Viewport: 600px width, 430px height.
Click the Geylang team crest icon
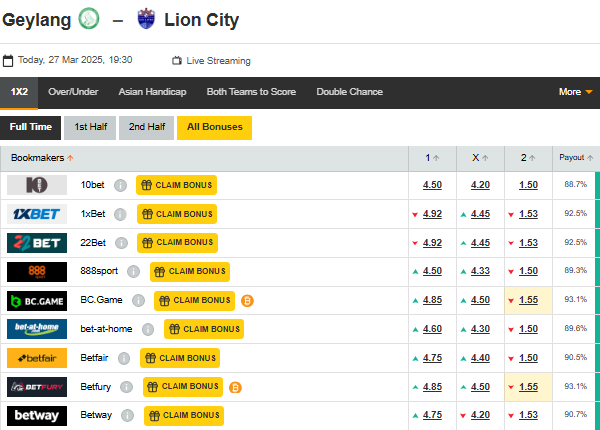pos(89,19)
